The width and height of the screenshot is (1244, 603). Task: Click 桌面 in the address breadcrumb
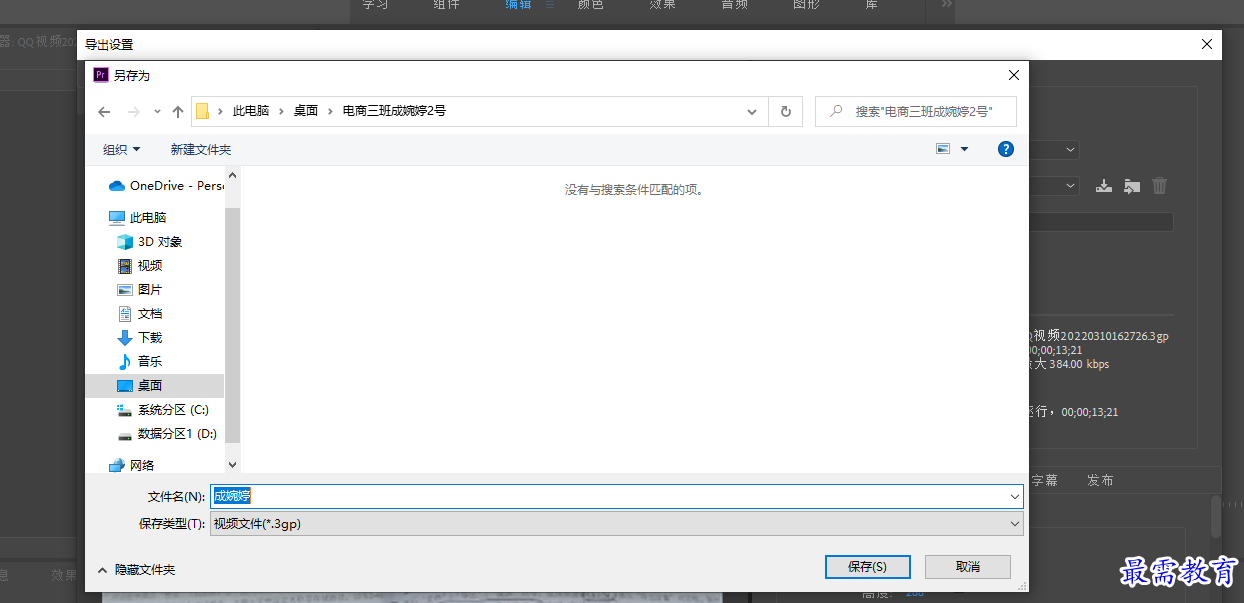(x=306, y=111)
